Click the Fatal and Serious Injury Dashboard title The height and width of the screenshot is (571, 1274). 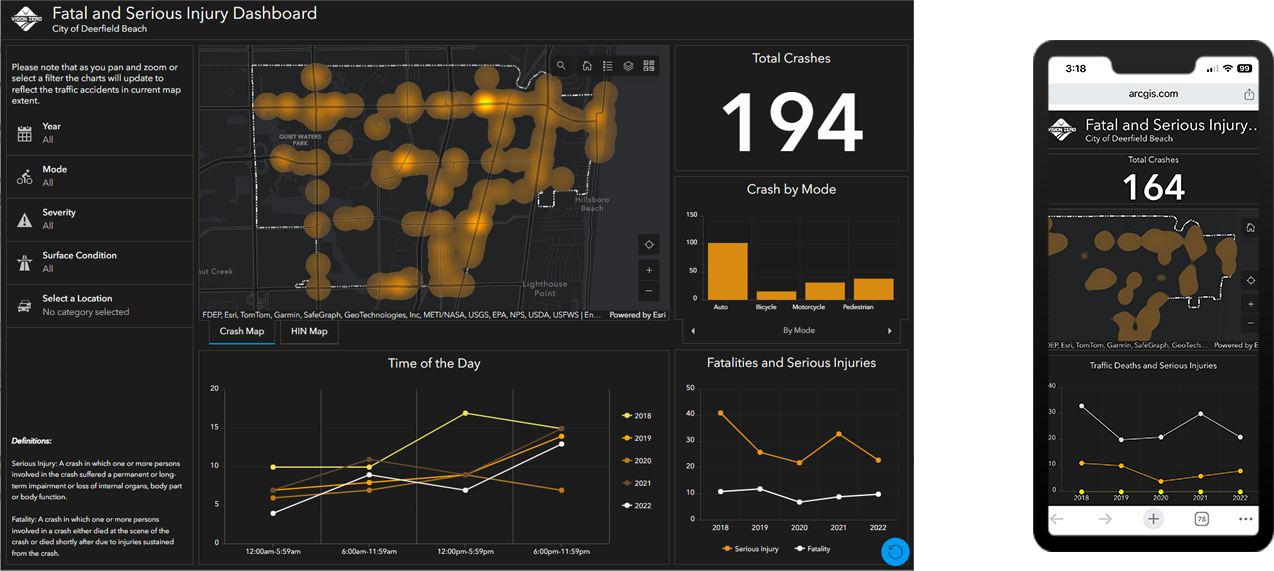(185, 14)
